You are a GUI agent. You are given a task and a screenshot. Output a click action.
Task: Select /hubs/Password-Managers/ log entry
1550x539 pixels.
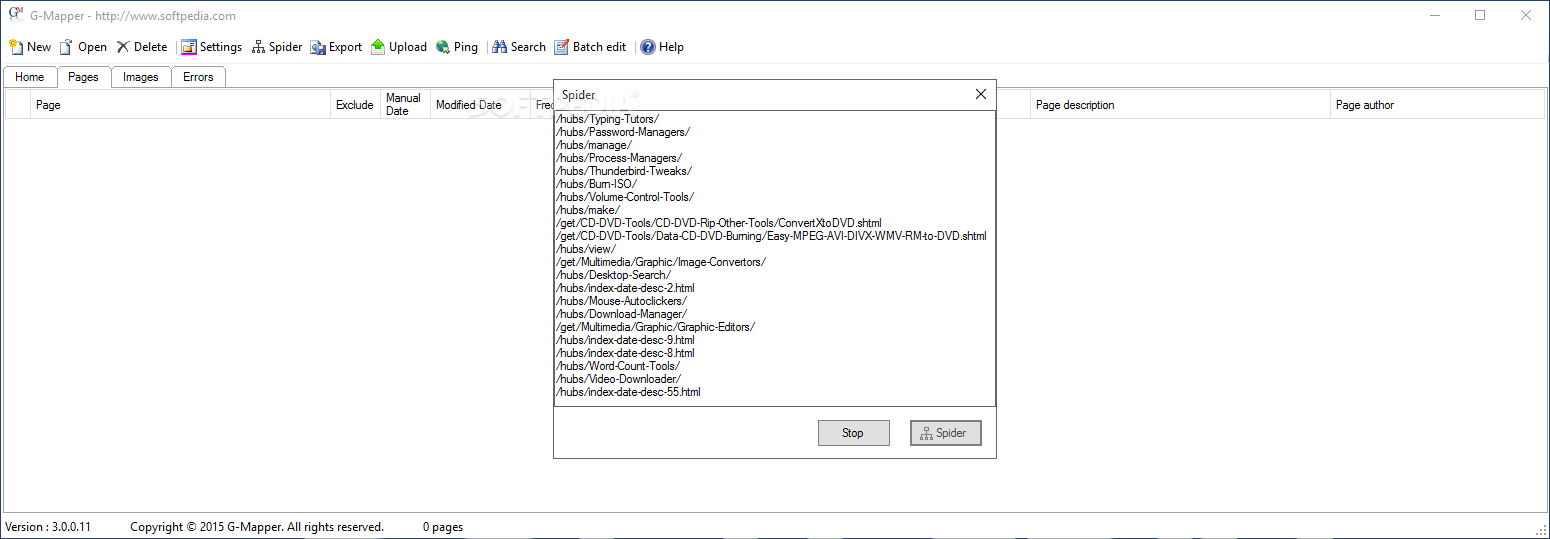coord(622,132)
